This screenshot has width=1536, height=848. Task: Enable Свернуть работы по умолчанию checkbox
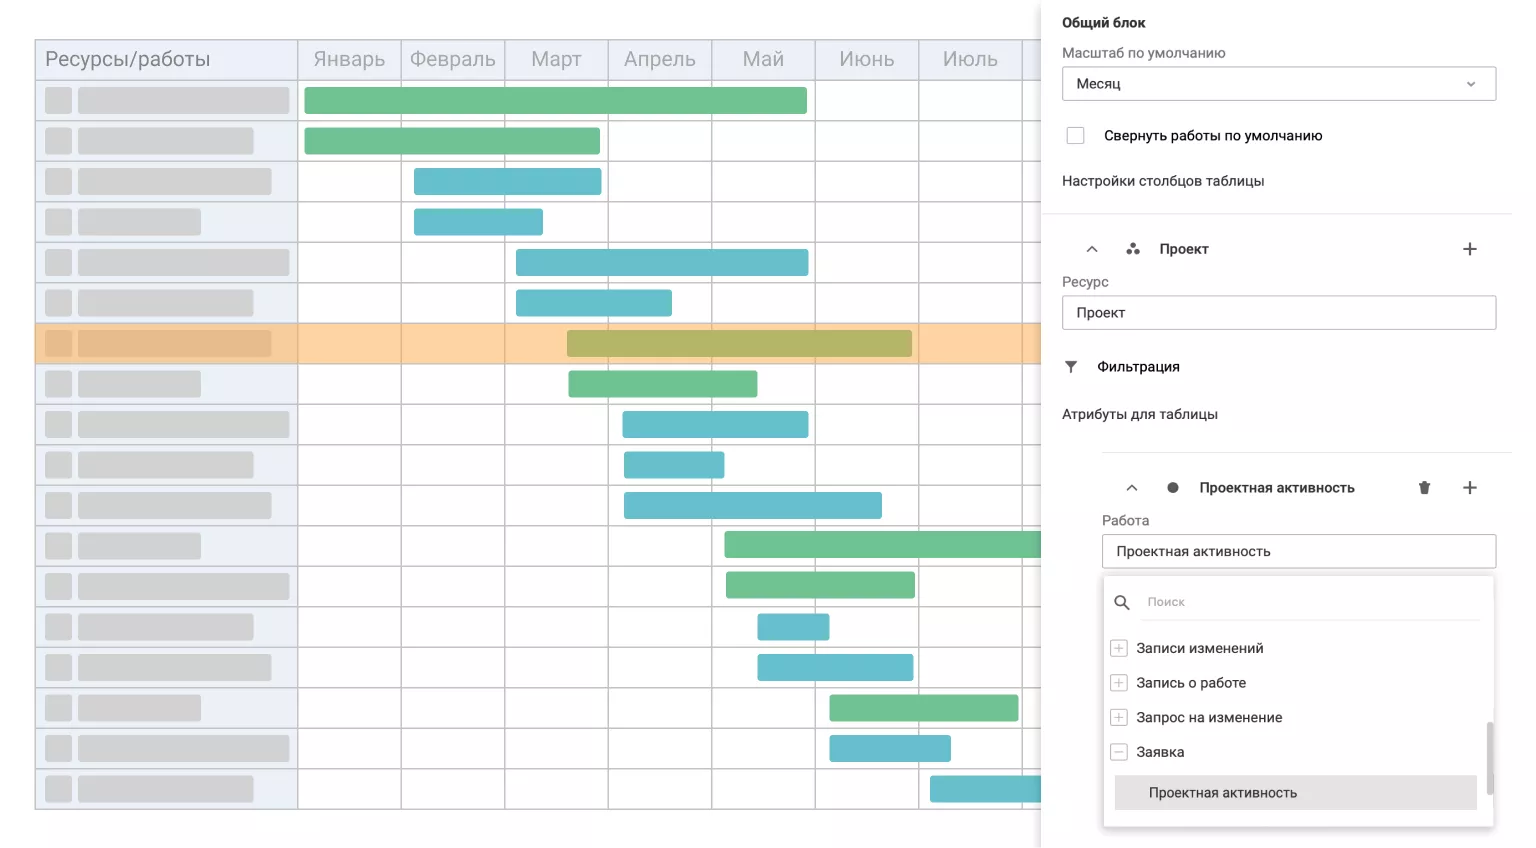coord(1076,136)
